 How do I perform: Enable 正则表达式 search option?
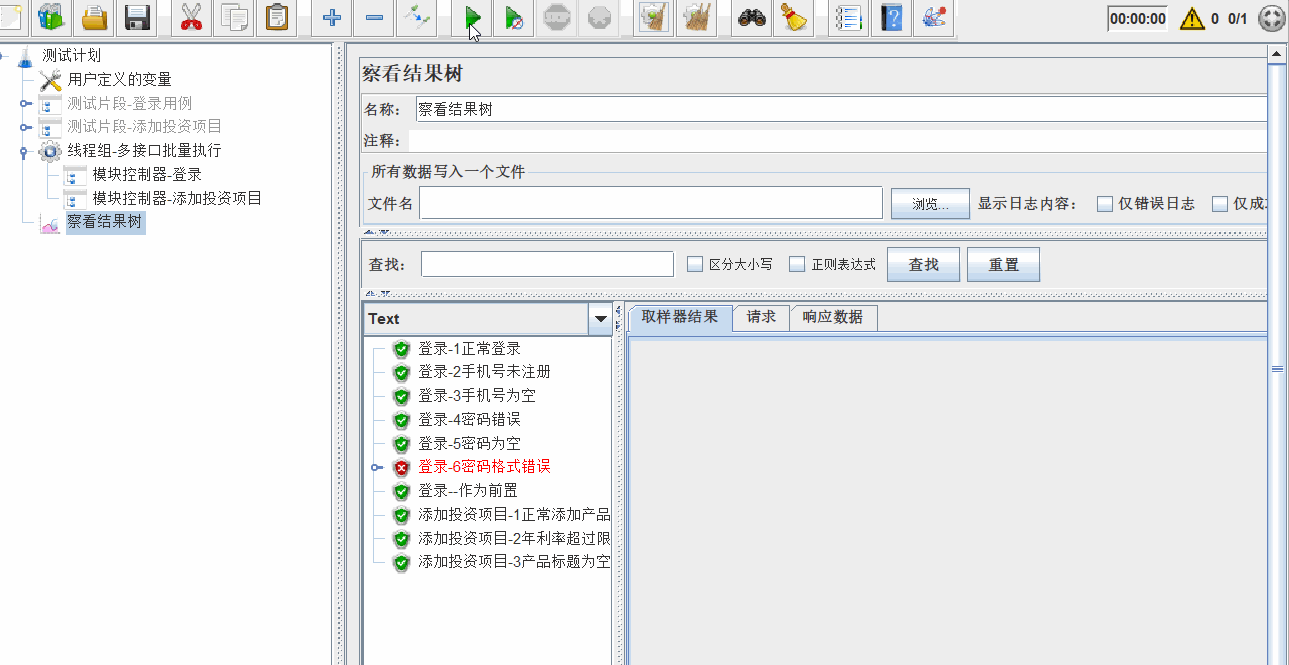pos(796,263)
